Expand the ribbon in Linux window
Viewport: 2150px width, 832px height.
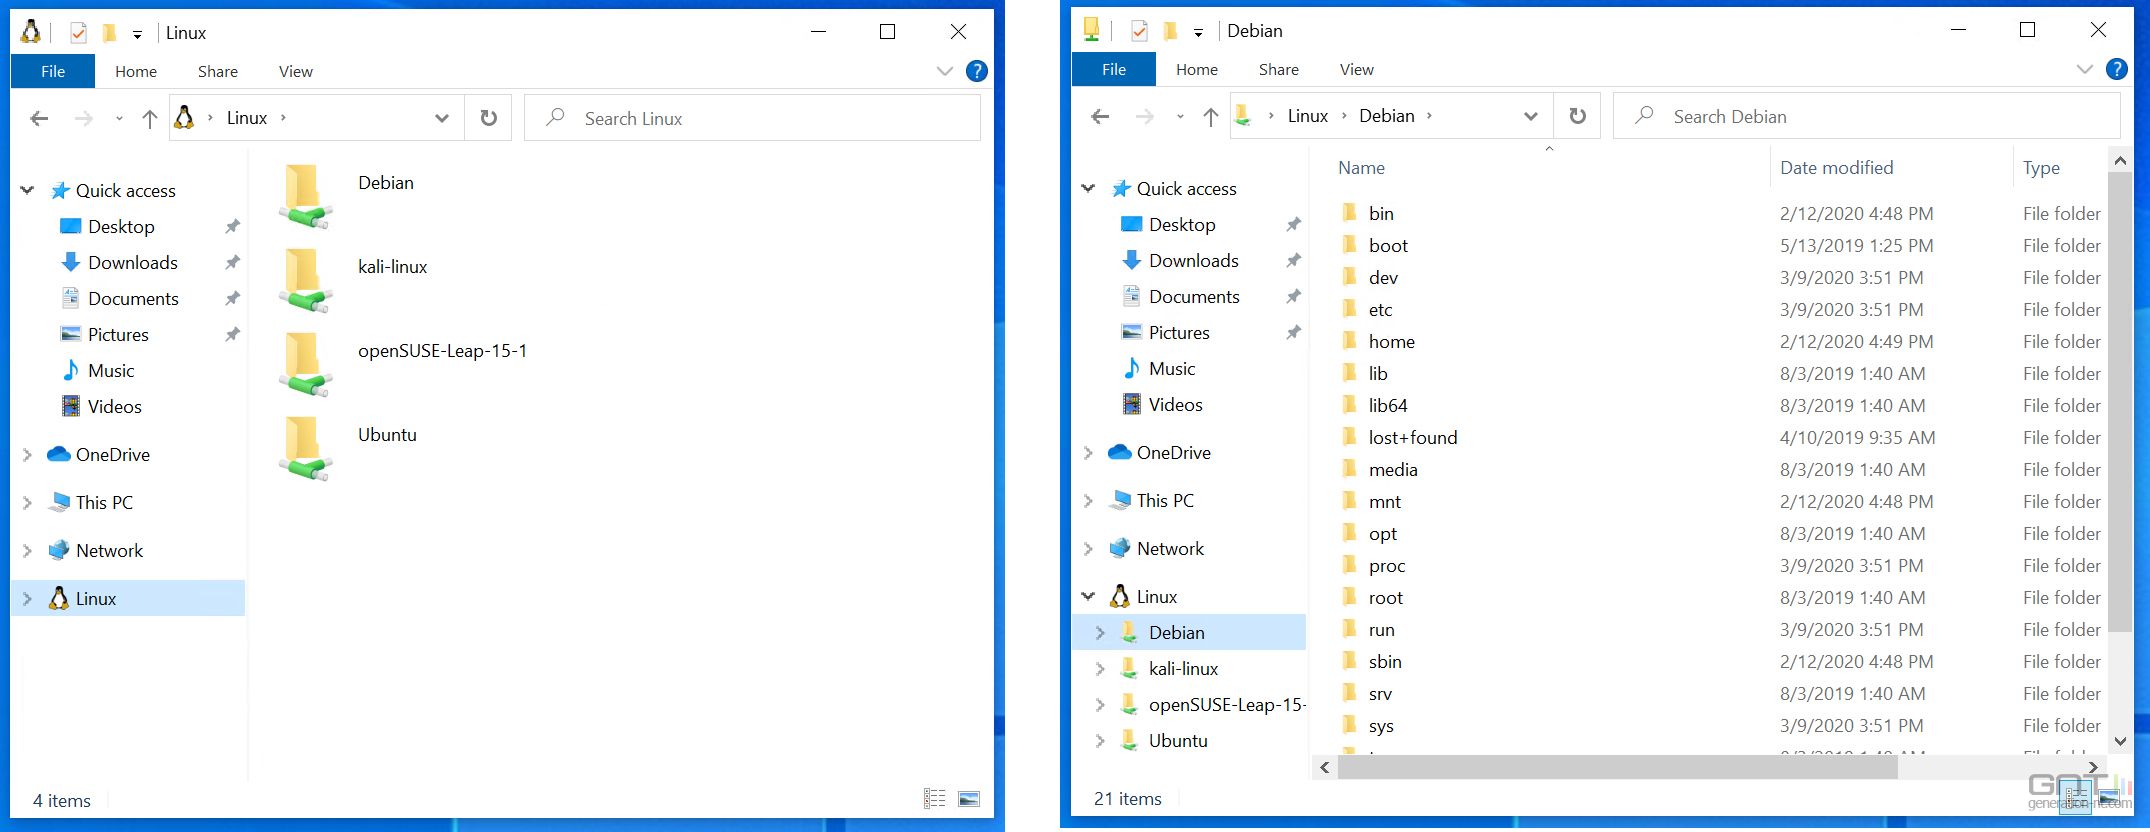click(944, 71)
